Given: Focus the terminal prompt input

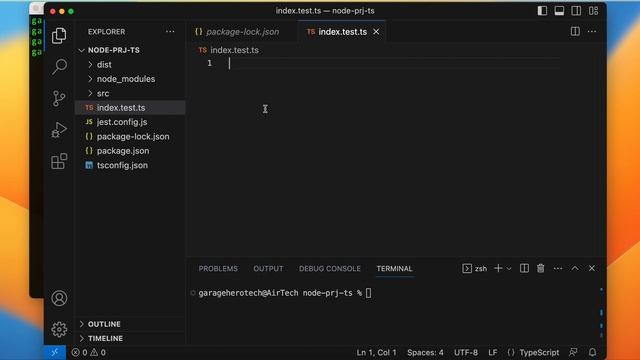Looking at the screenshot, I should coord(369,293).
